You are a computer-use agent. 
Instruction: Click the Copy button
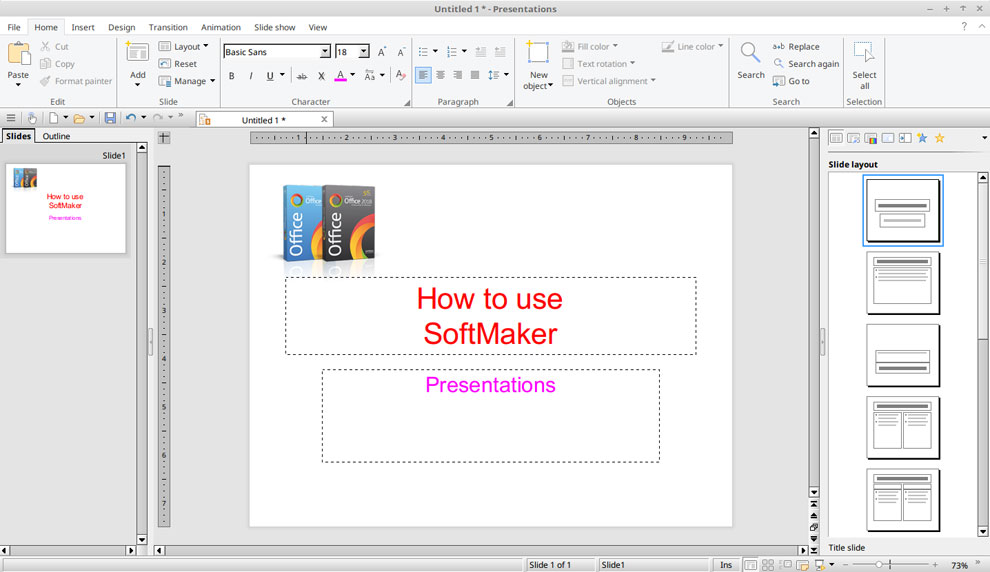point(57,64)
